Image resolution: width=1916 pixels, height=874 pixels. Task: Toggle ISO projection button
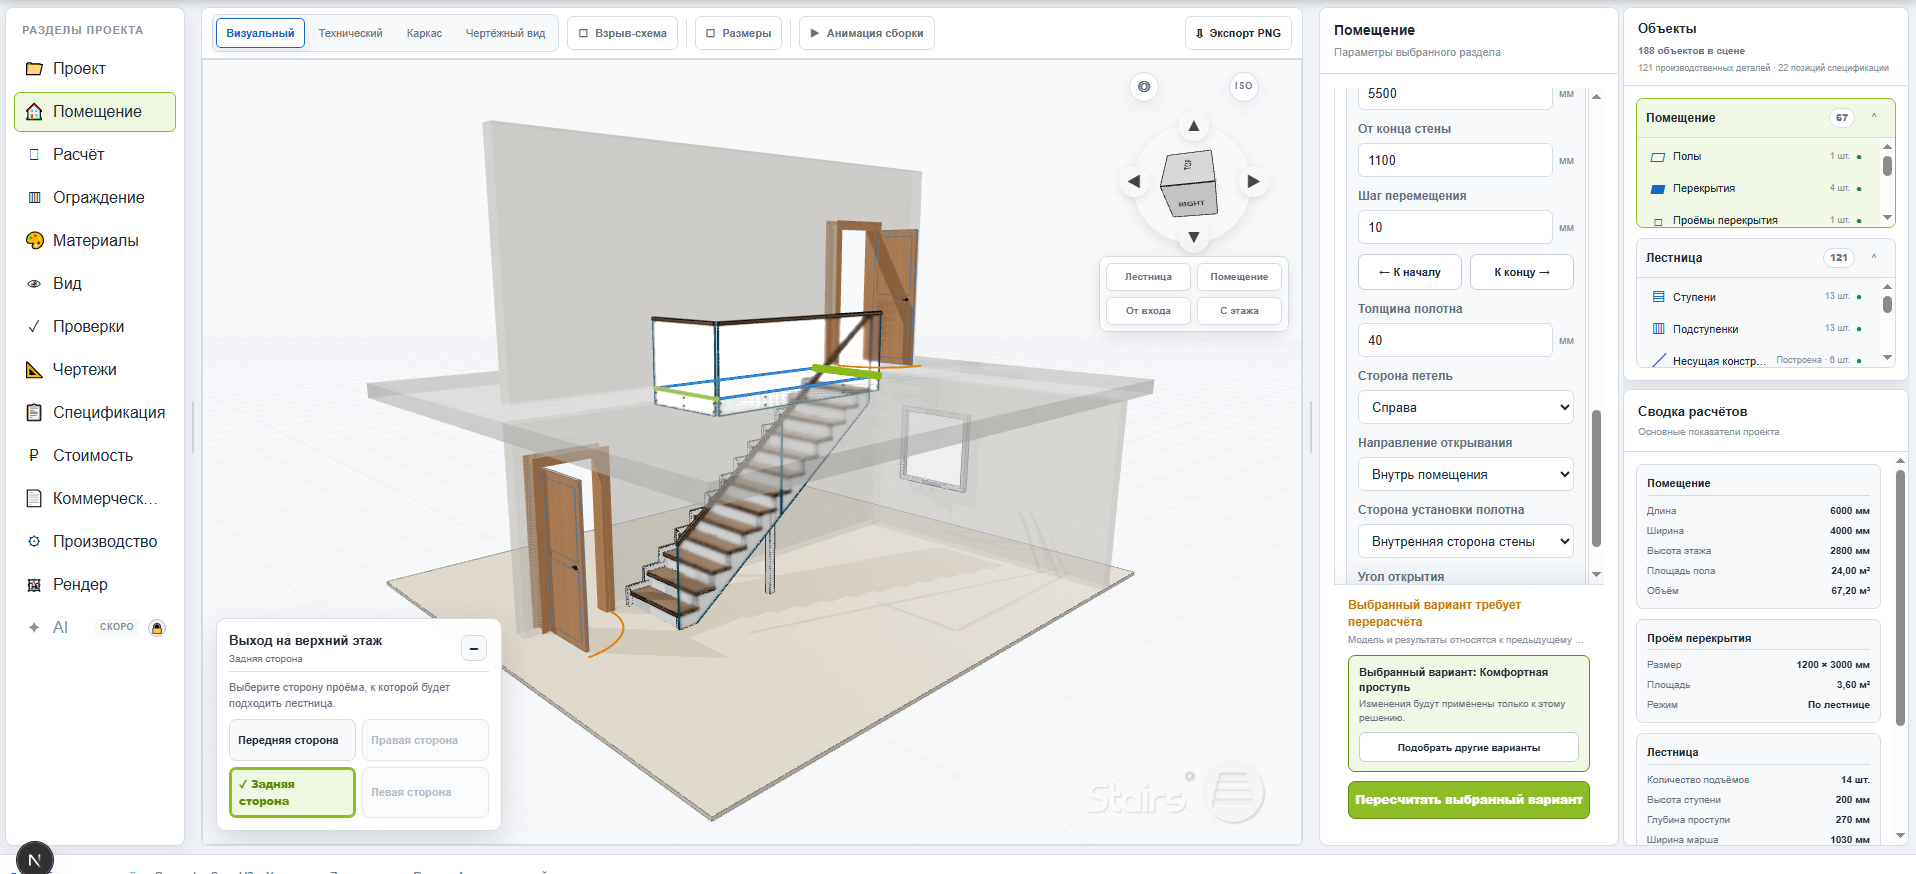tap(1243, 86)
